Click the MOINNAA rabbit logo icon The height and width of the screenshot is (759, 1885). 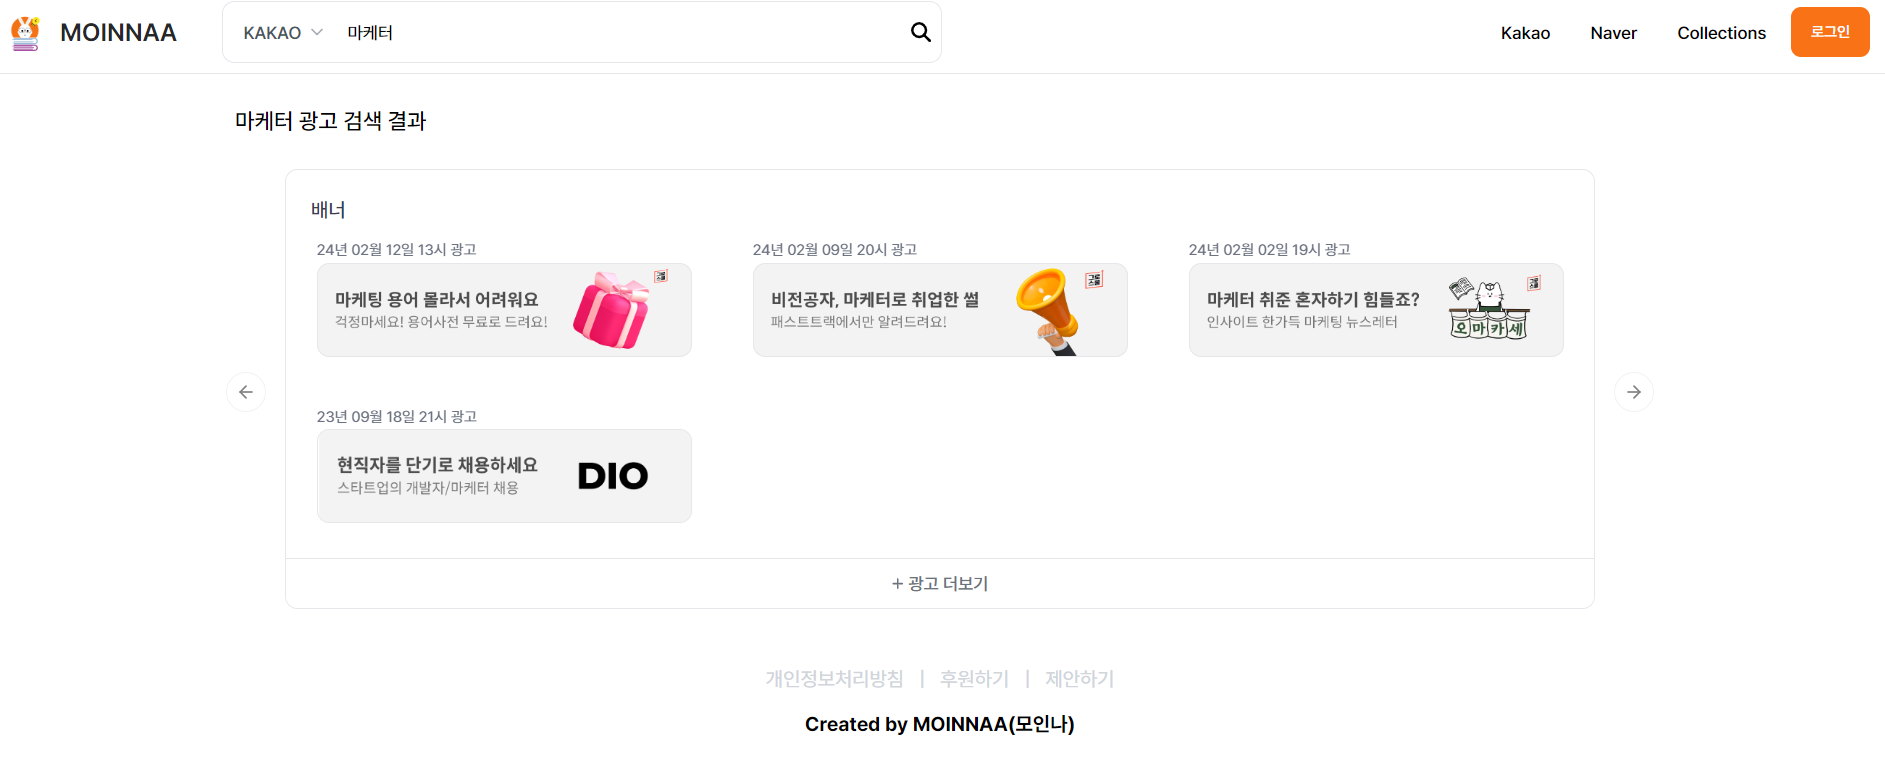coord(25,32)
